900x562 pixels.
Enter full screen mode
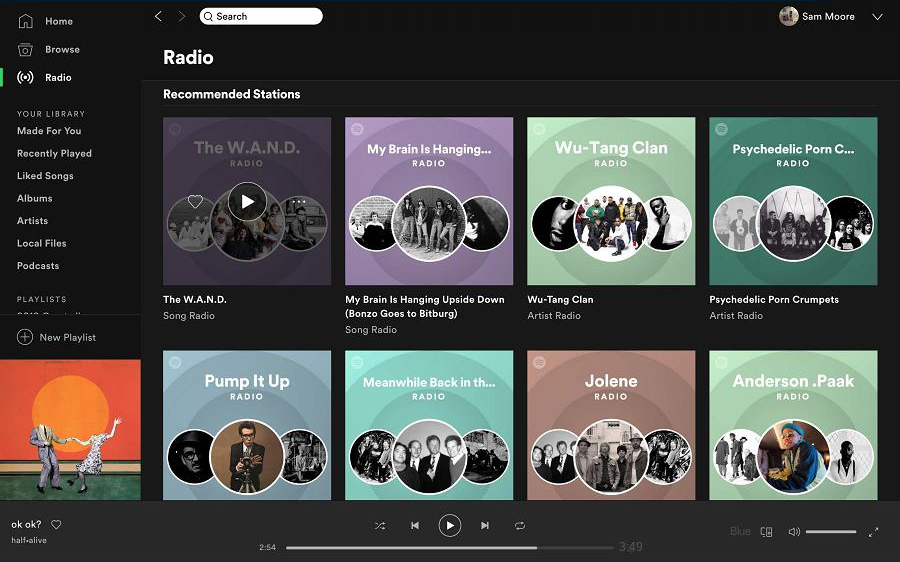point(873,532)
